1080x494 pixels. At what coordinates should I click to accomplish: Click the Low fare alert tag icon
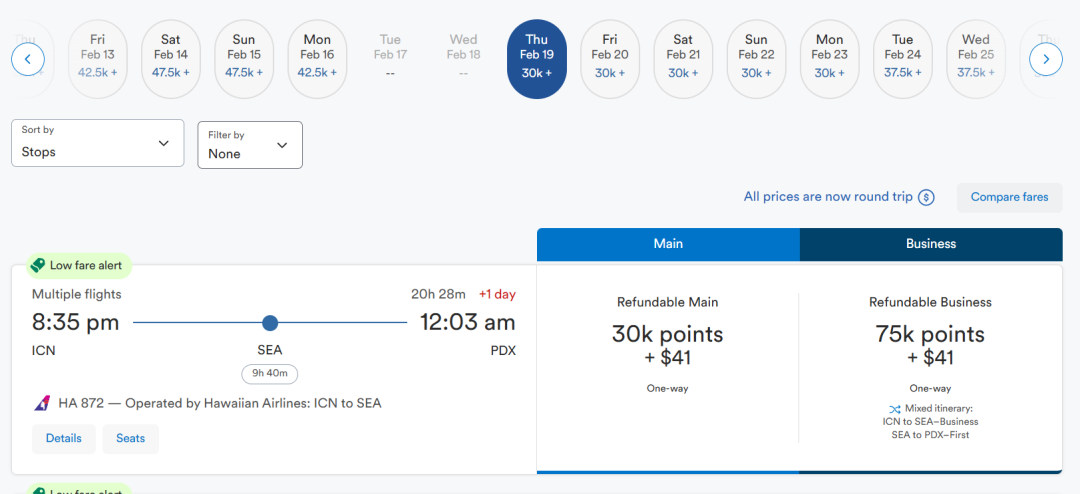coord(38,266)
